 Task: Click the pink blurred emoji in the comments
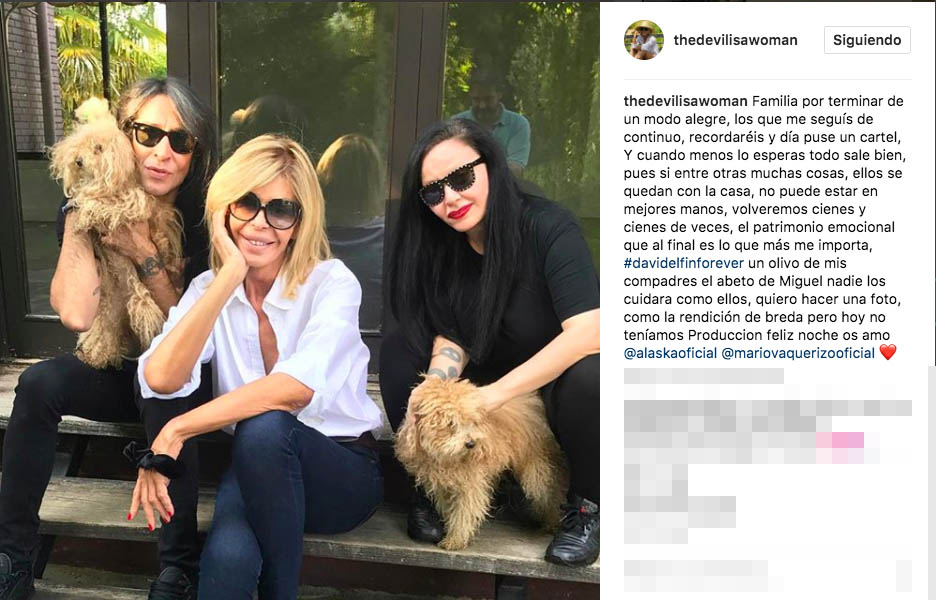(x=840, y=440)
